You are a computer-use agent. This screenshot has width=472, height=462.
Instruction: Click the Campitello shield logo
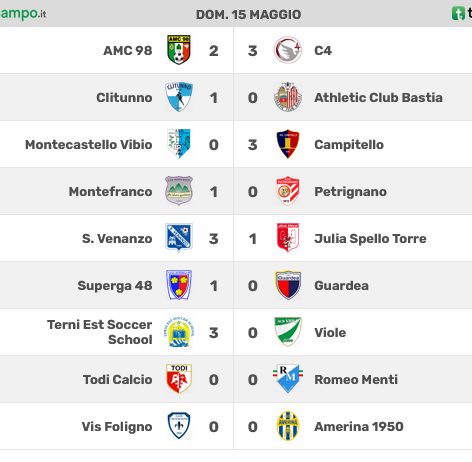[x=288, y=144]
